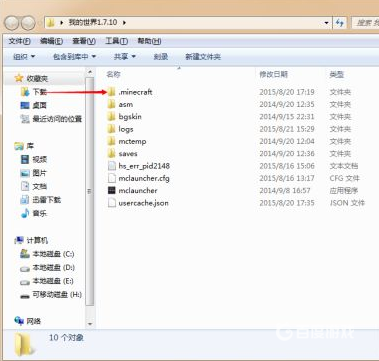The width and height of the screenshot is (379, 361).
Task: Open 包含到库中 dropdown
Action: (74, 57)
